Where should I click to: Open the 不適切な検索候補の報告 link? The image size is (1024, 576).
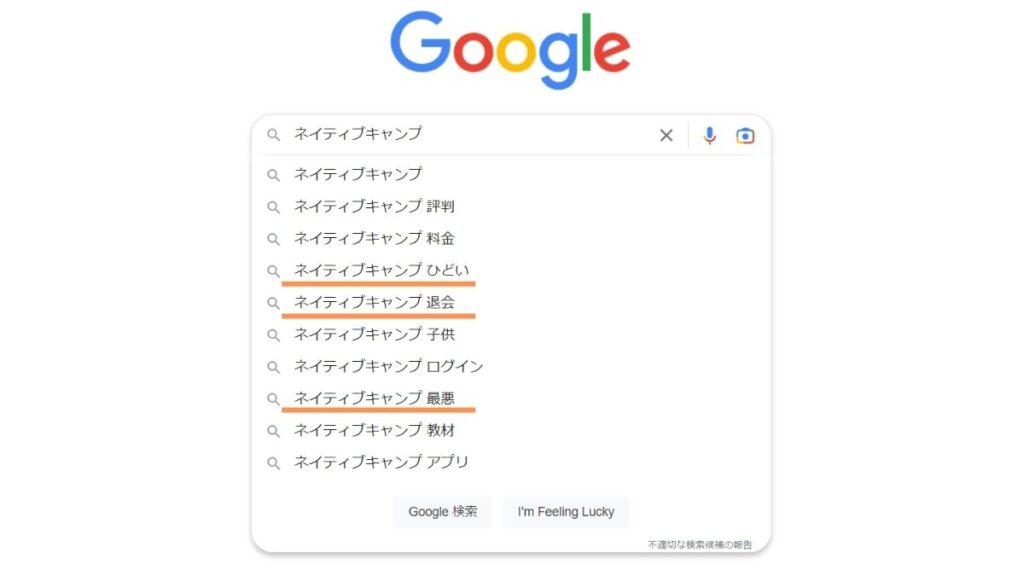[699, 544]
